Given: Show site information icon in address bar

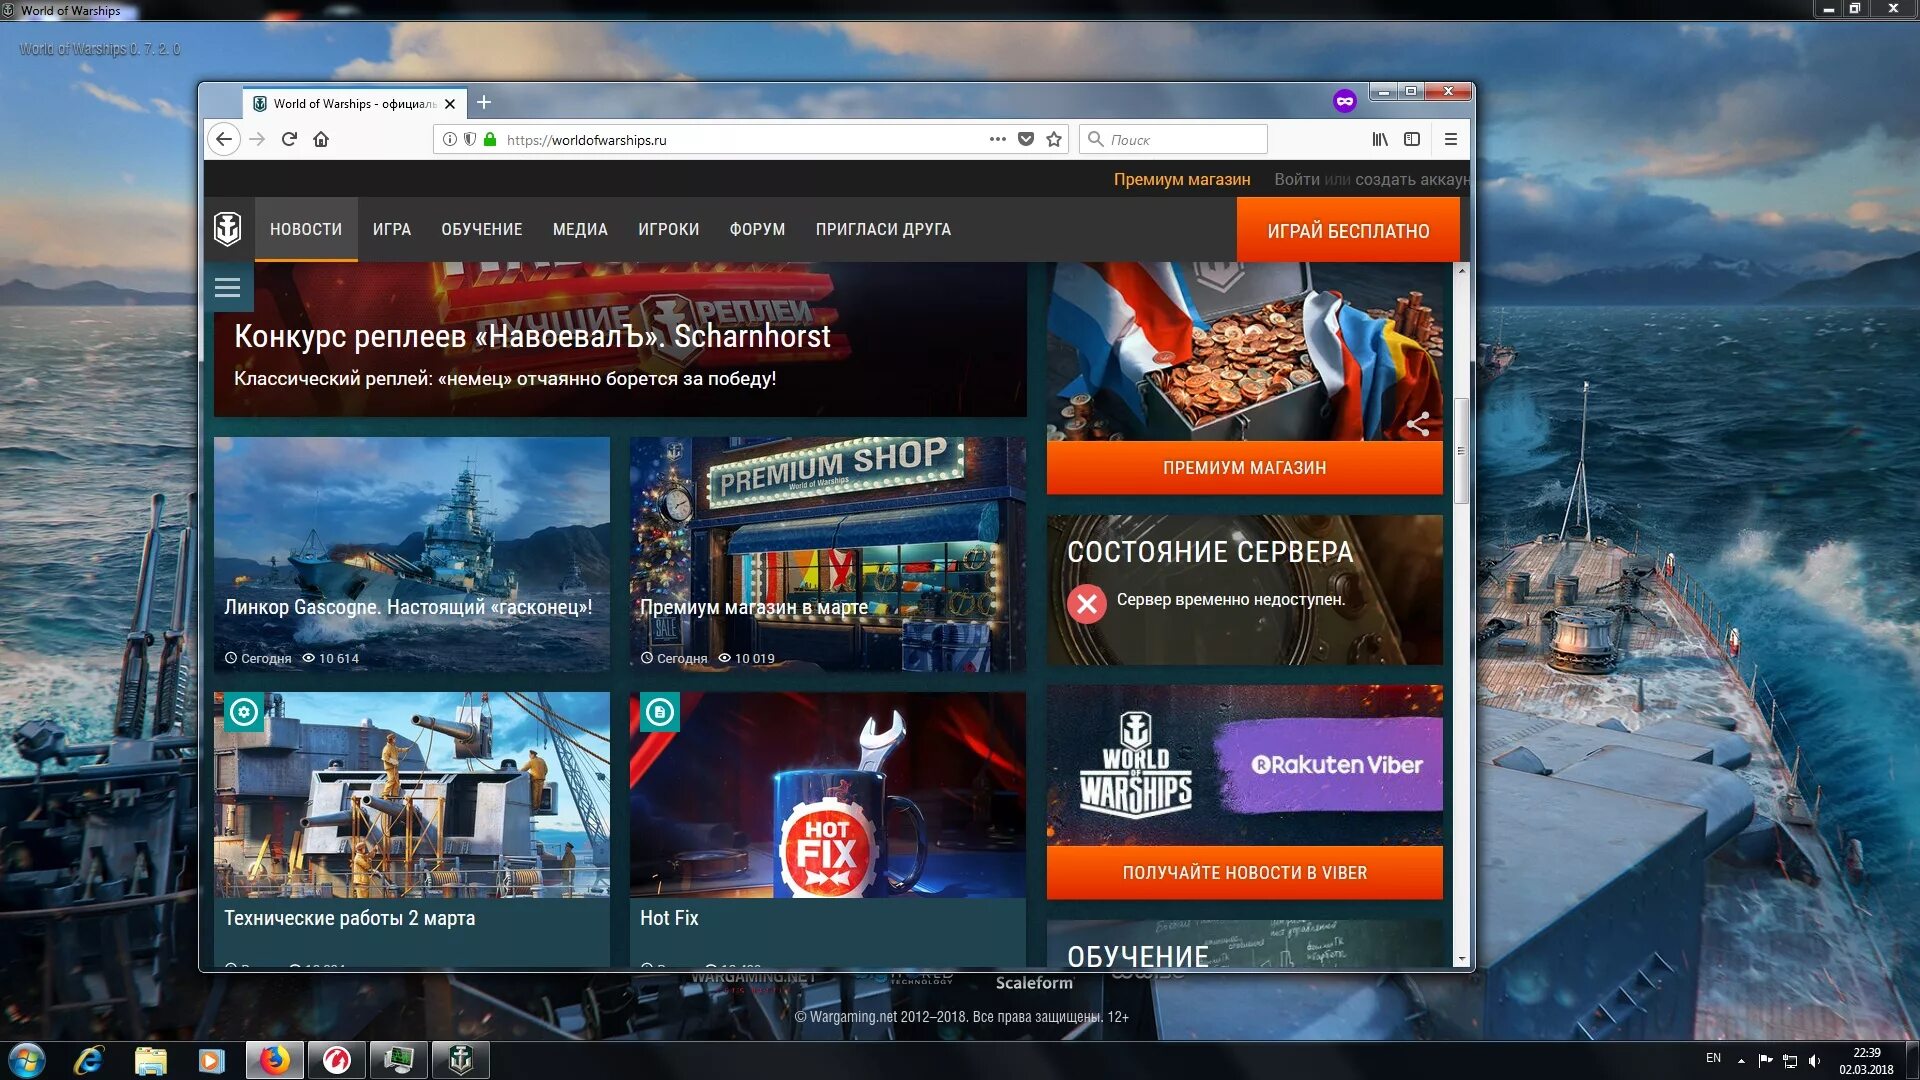Looking at the screenshot, I should (450, 139).
